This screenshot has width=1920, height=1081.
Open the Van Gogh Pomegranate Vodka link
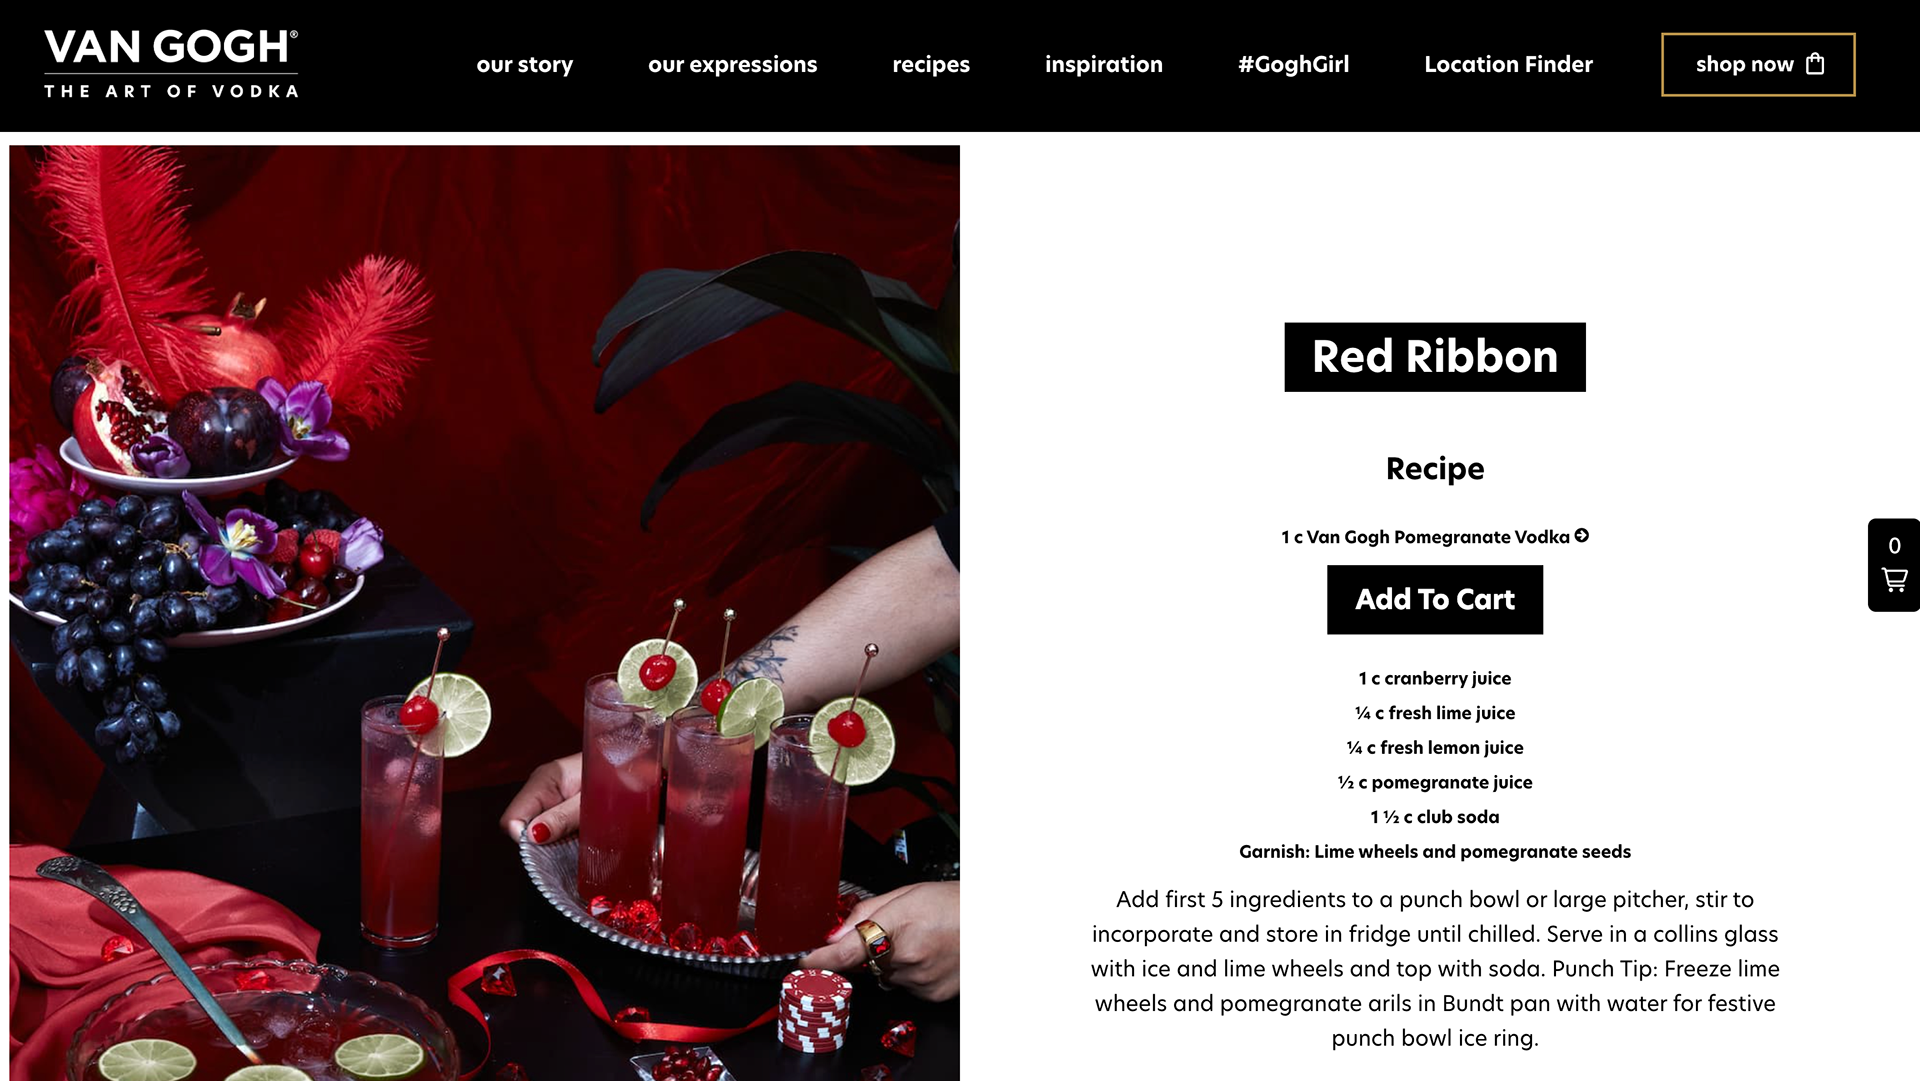[x=1426, y=537]
